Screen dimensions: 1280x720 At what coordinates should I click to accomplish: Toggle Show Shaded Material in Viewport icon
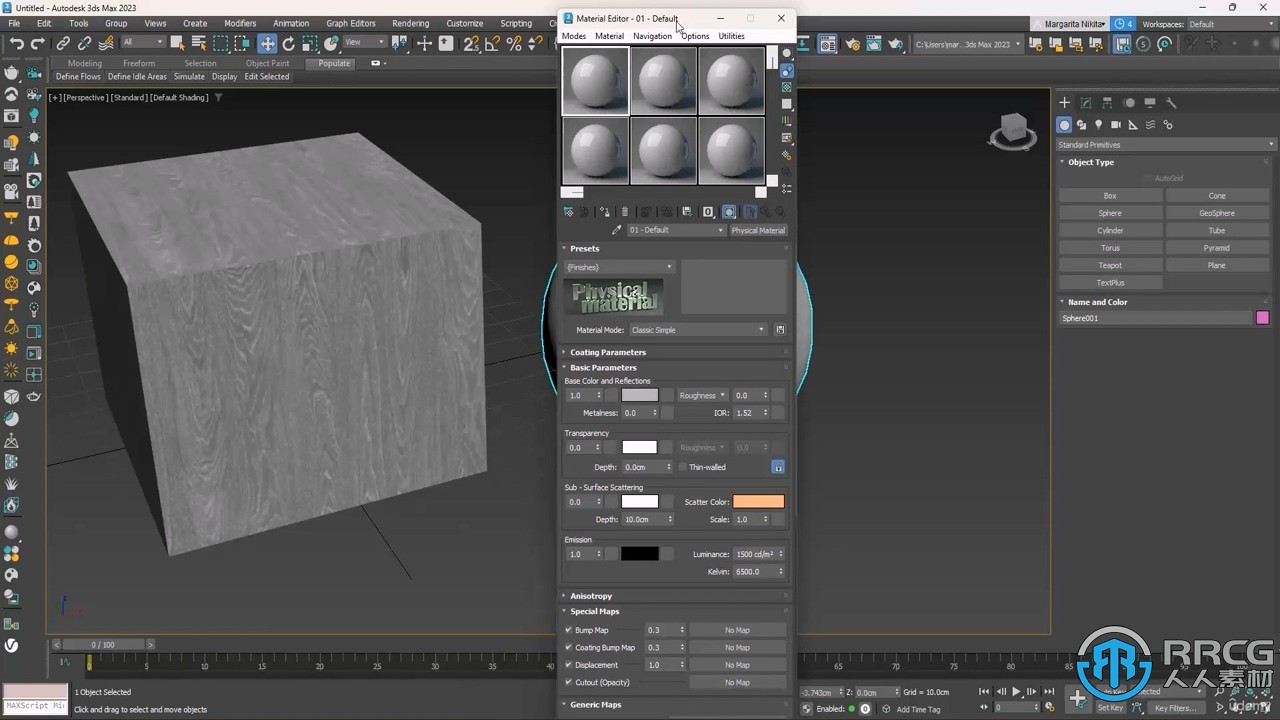click(729, 212)
